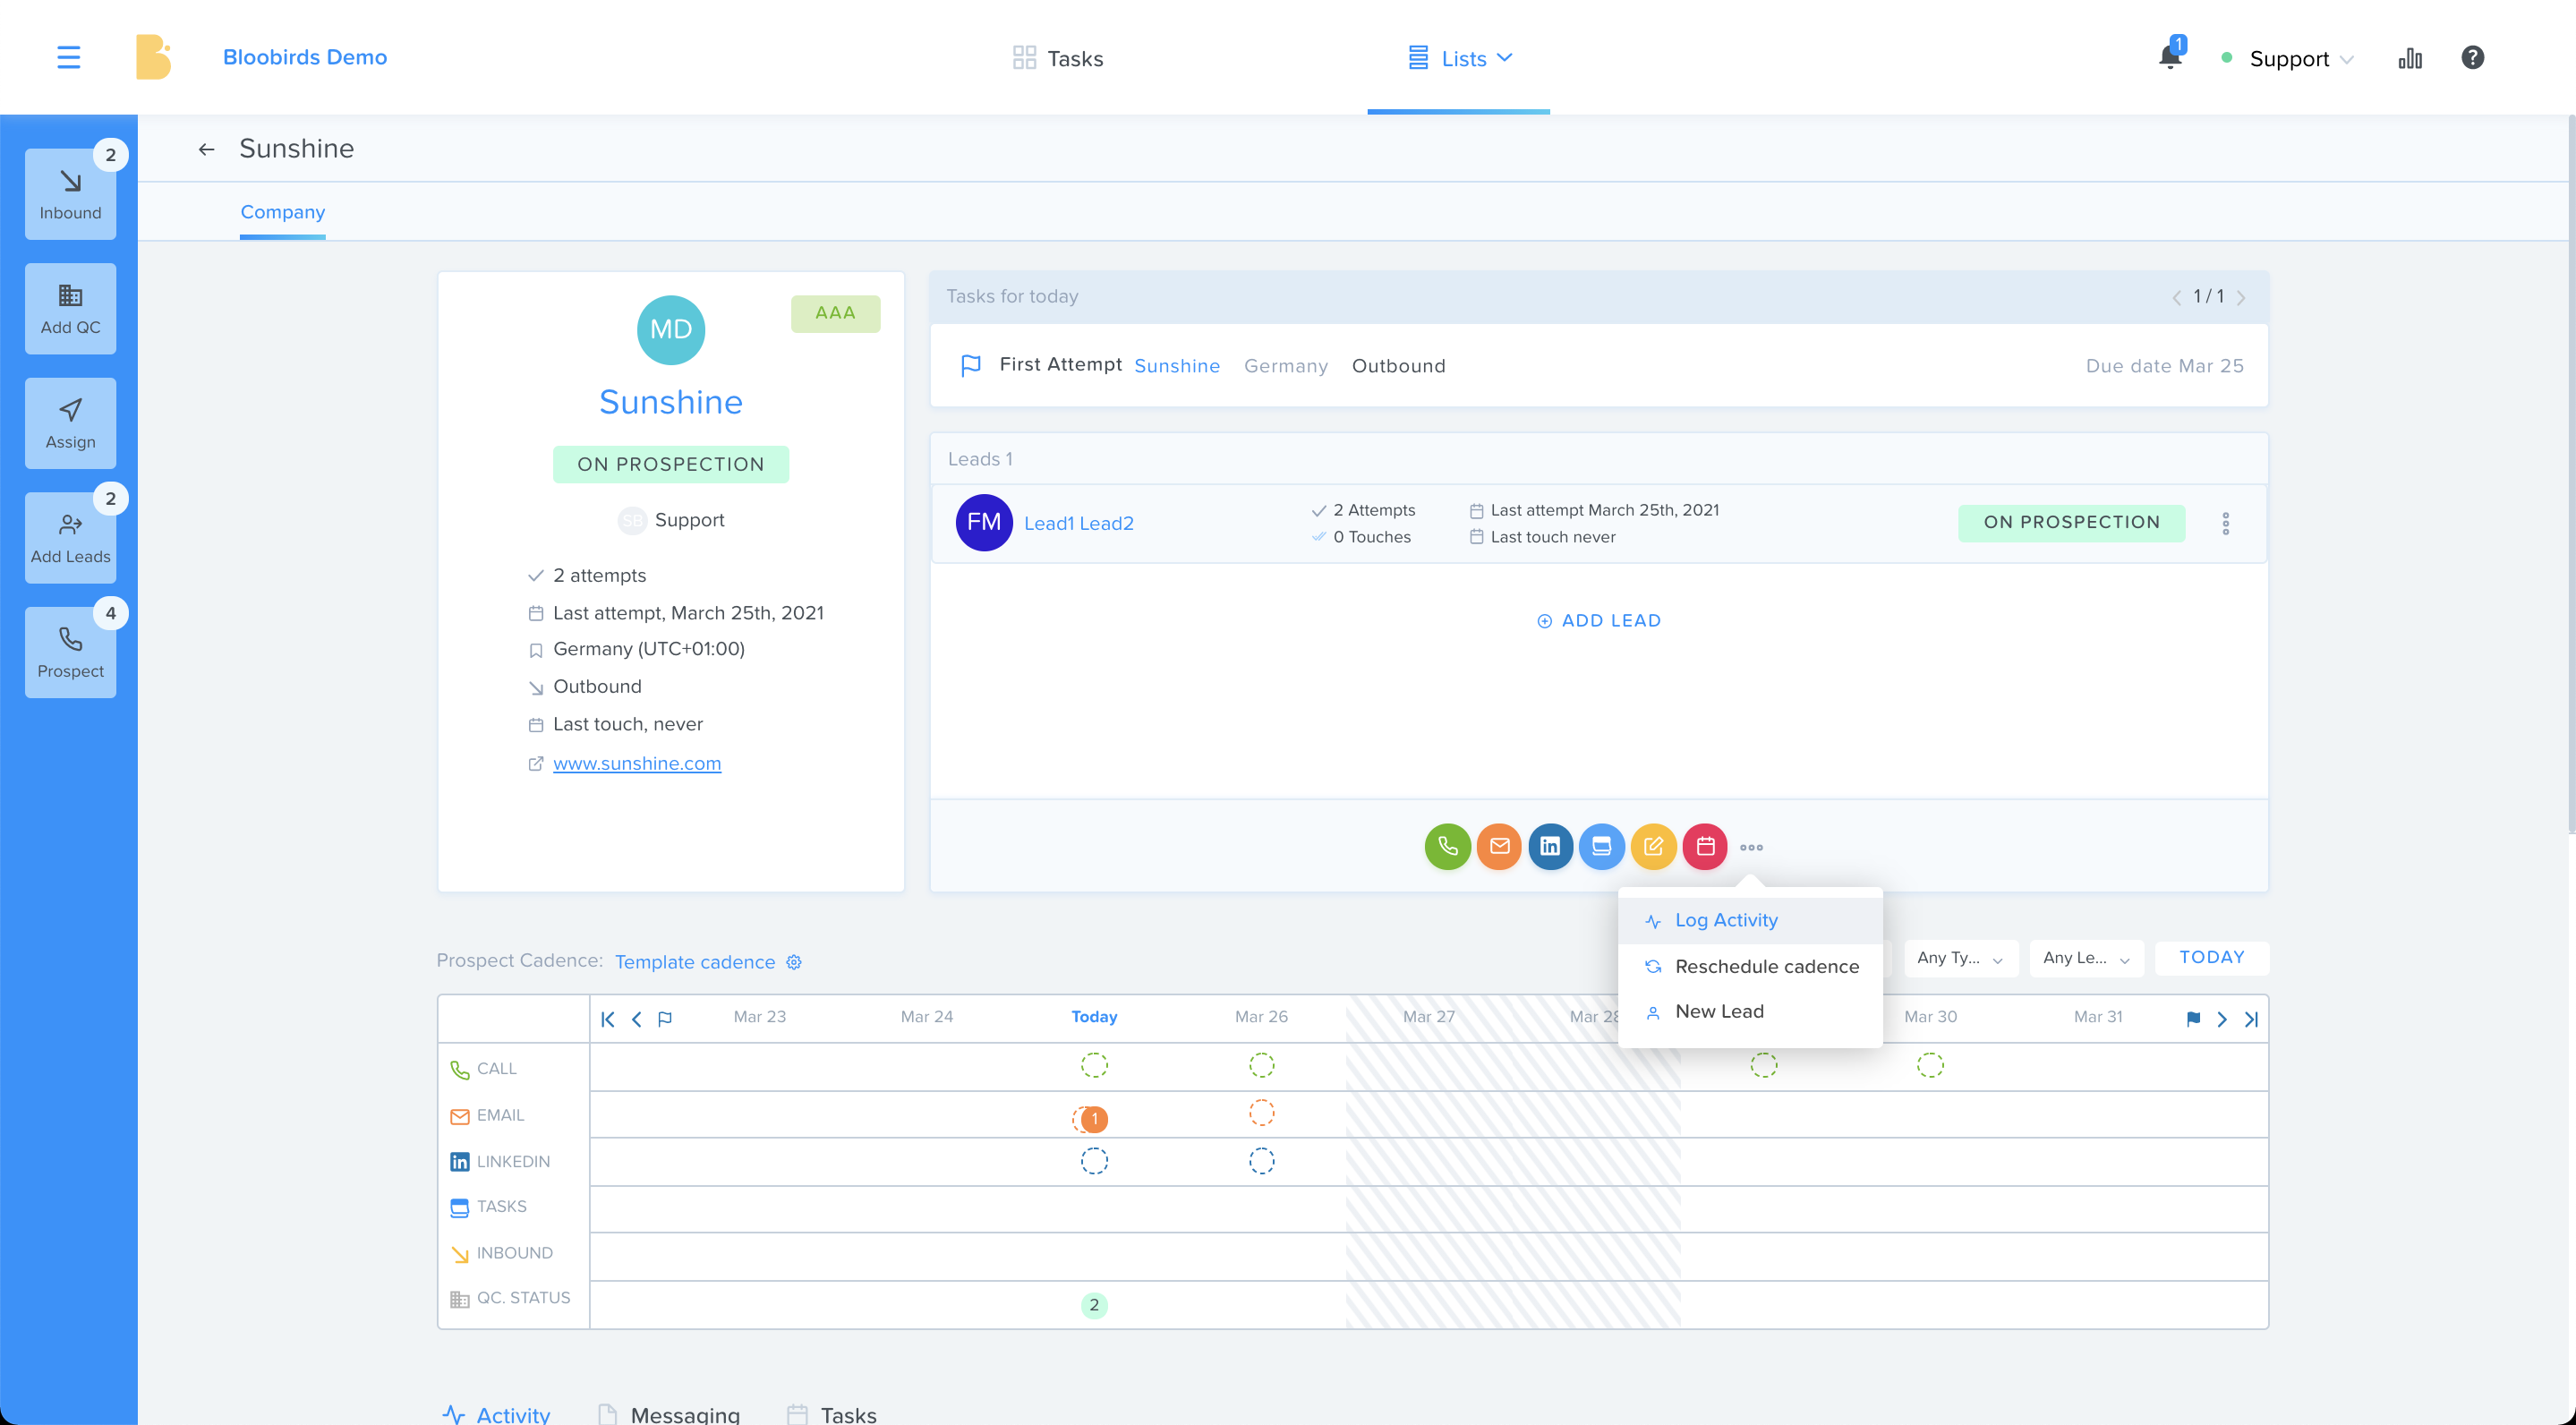The height and width of the screenshot is (1425, 2576).
Task: Click Add Leads in the sidebar
Action: [70, 538]
